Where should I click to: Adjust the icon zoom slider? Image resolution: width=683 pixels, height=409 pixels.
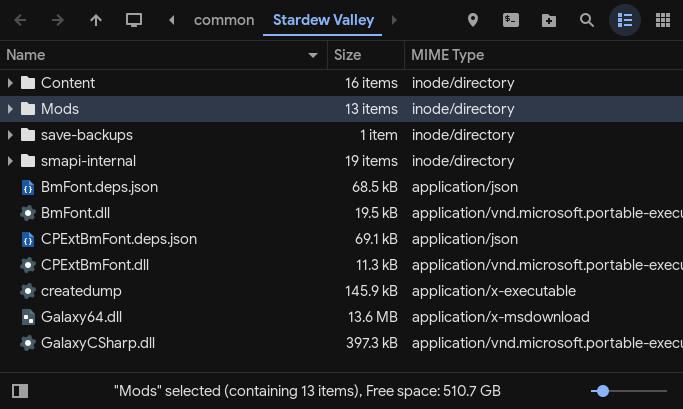(602, 391)
